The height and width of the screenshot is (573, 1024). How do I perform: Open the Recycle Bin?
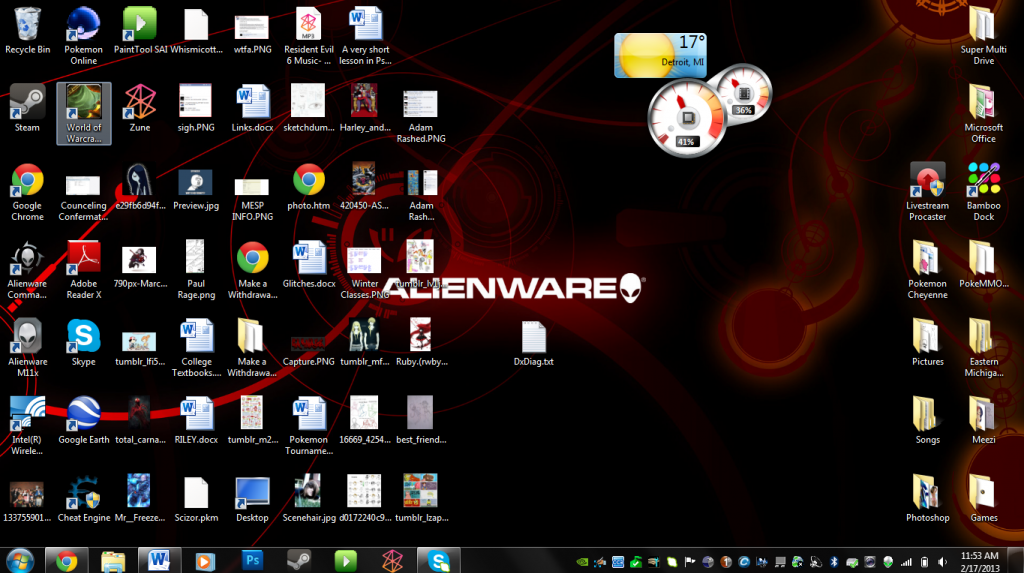pos(27,31)
